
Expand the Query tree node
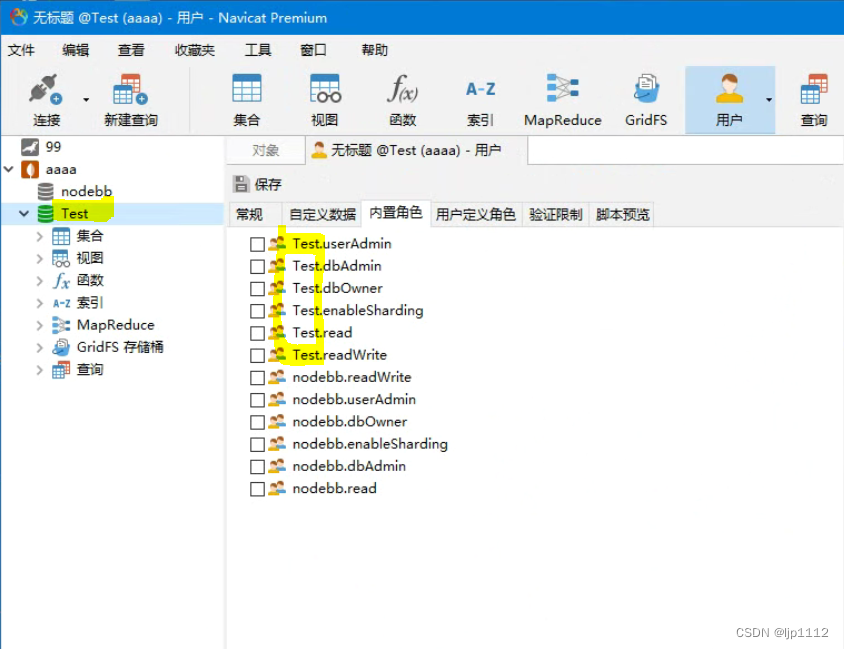(39, 370)
